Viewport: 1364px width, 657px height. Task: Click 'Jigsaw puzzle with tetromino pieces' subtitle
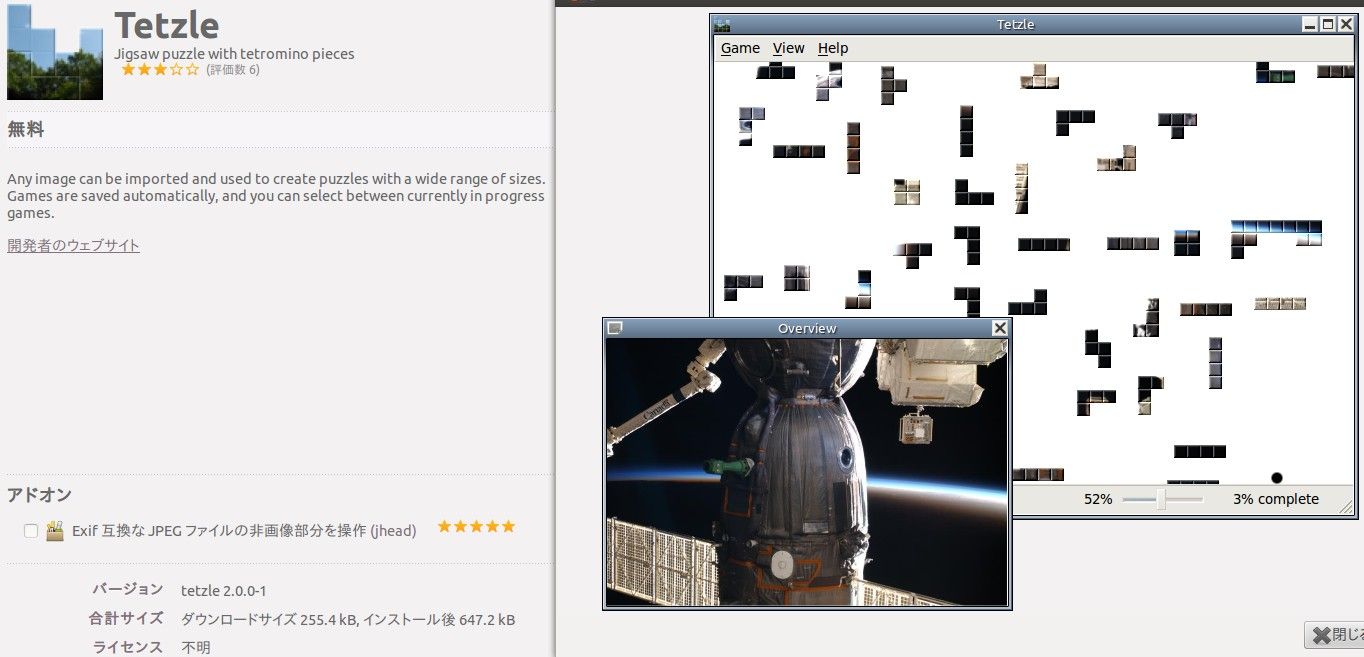[234, 54]
